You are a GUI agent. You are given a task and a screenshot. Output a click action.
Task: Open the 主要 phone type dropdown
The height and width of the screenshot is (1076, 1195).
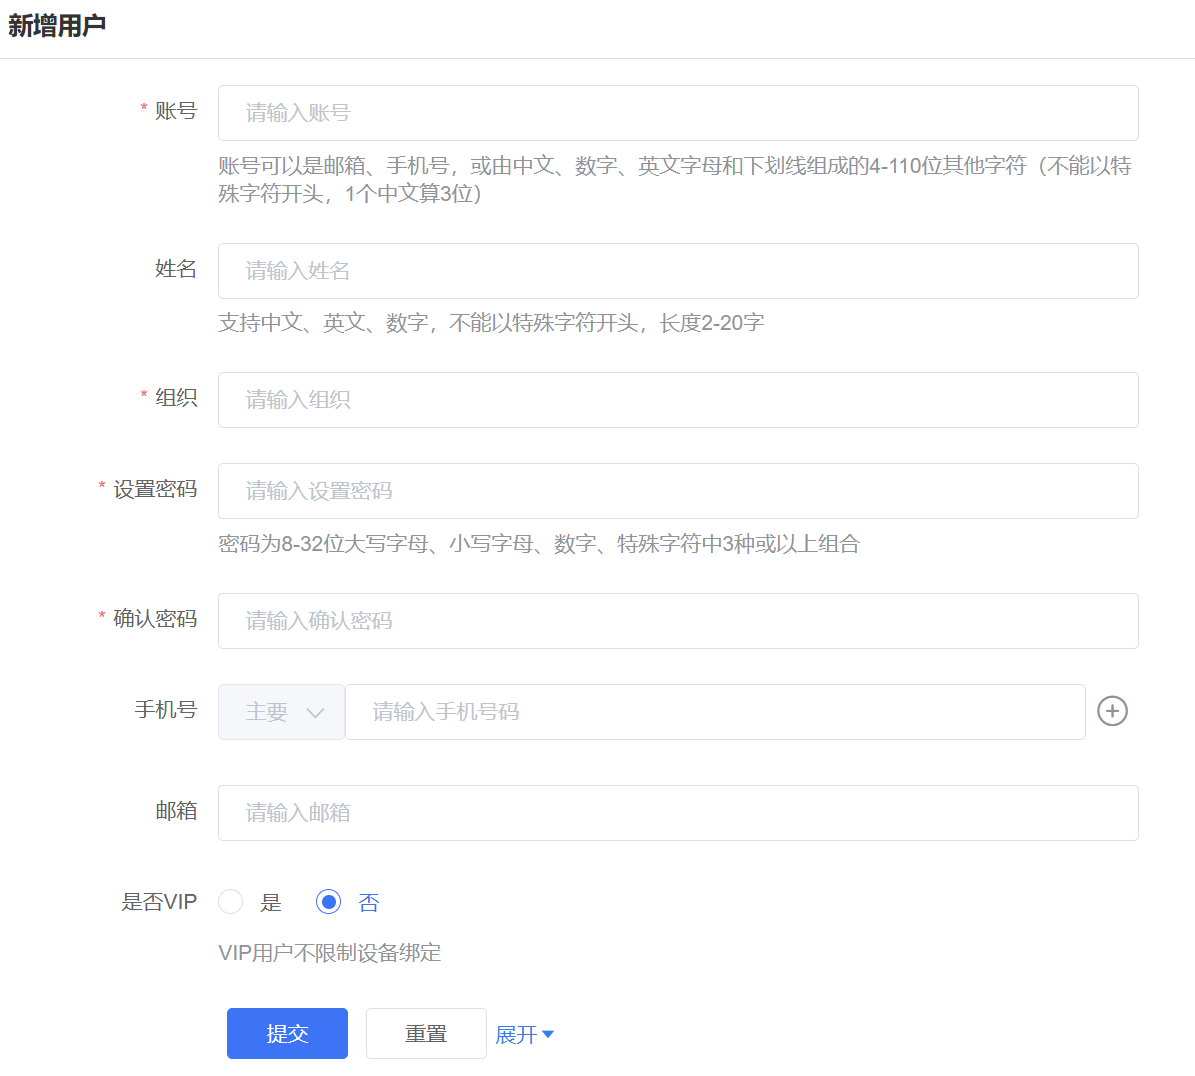pos(281,712)
